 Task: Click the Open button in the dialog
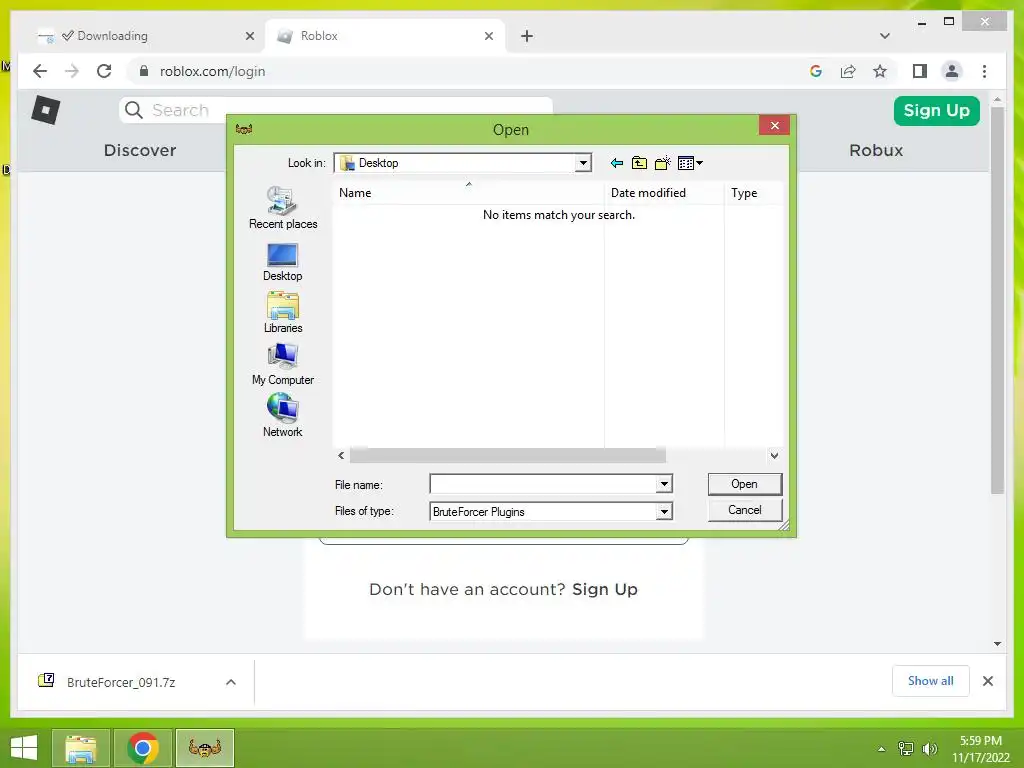744,484
